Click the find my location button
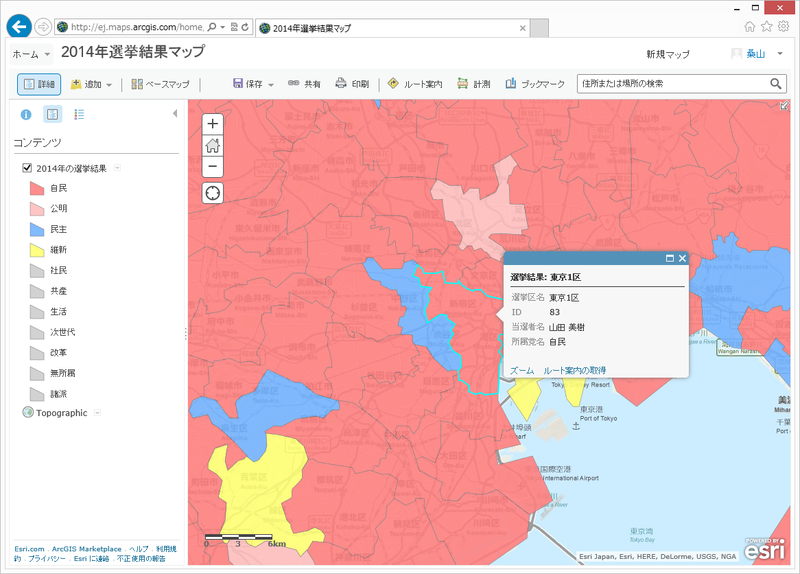The height and width of the screenshot is (574, 800). tap(212, 192)
